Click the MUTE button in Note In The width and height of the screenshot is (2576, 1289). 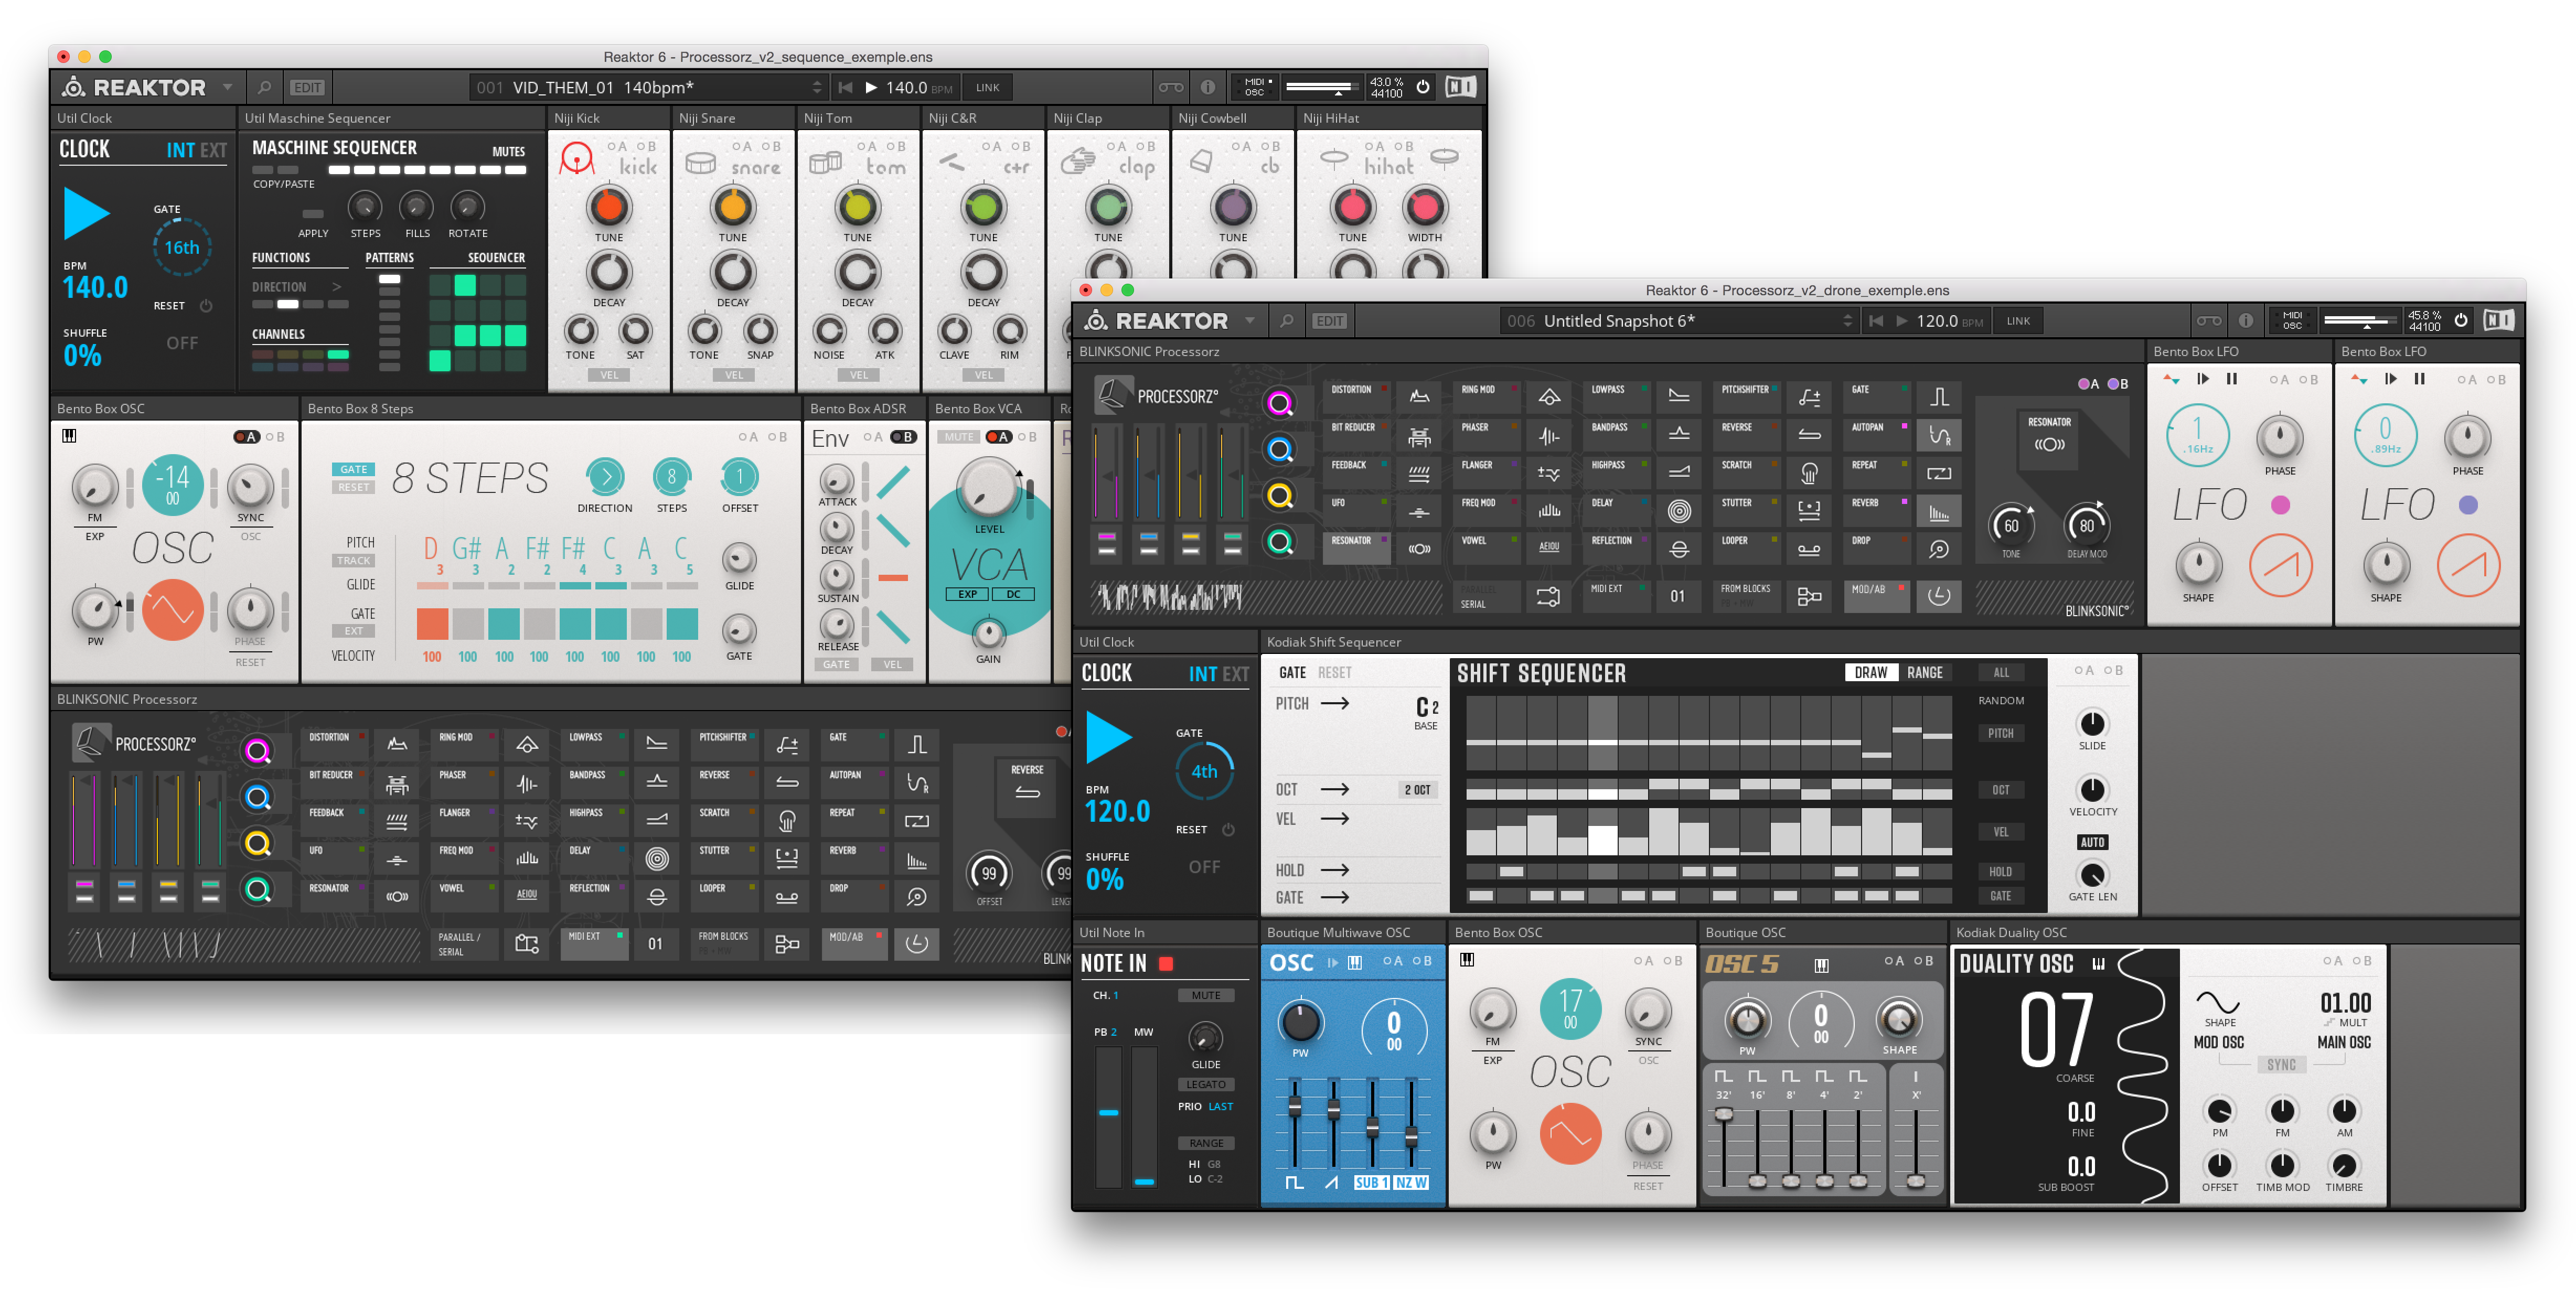(x=1206, y=996)
